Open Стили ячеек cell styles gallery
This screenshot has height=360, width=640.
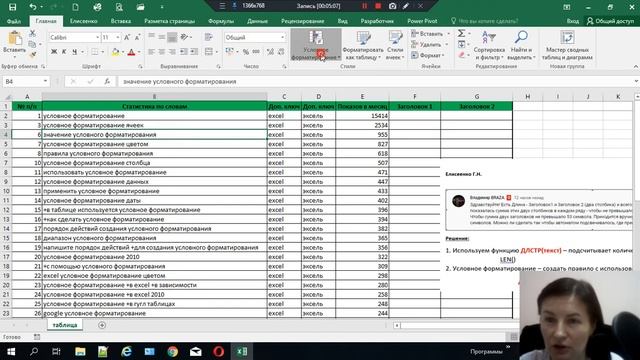[395, 45]
